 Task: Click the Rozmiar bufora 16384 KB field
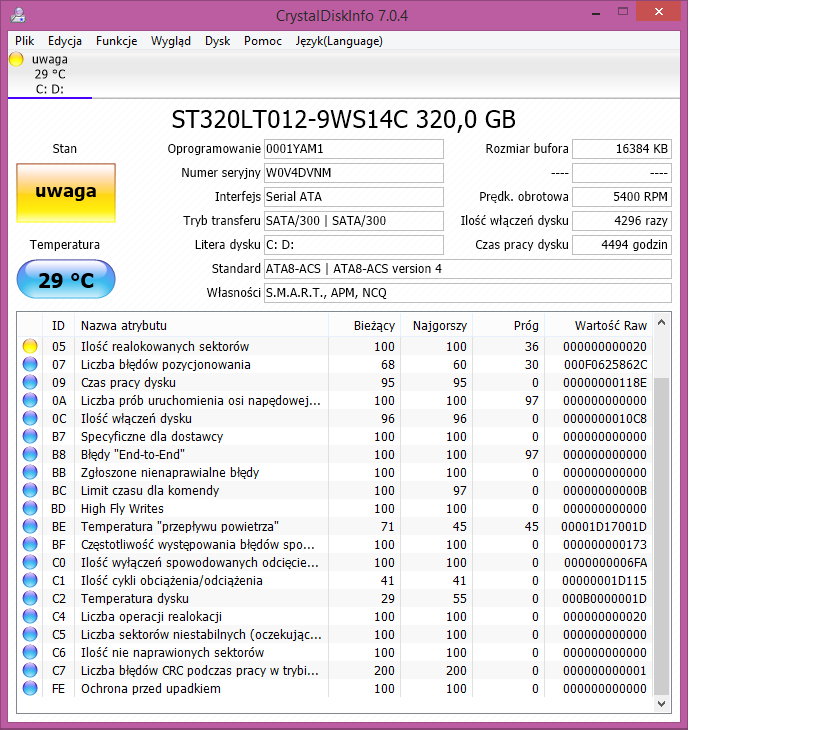click(x=622, y=149)
